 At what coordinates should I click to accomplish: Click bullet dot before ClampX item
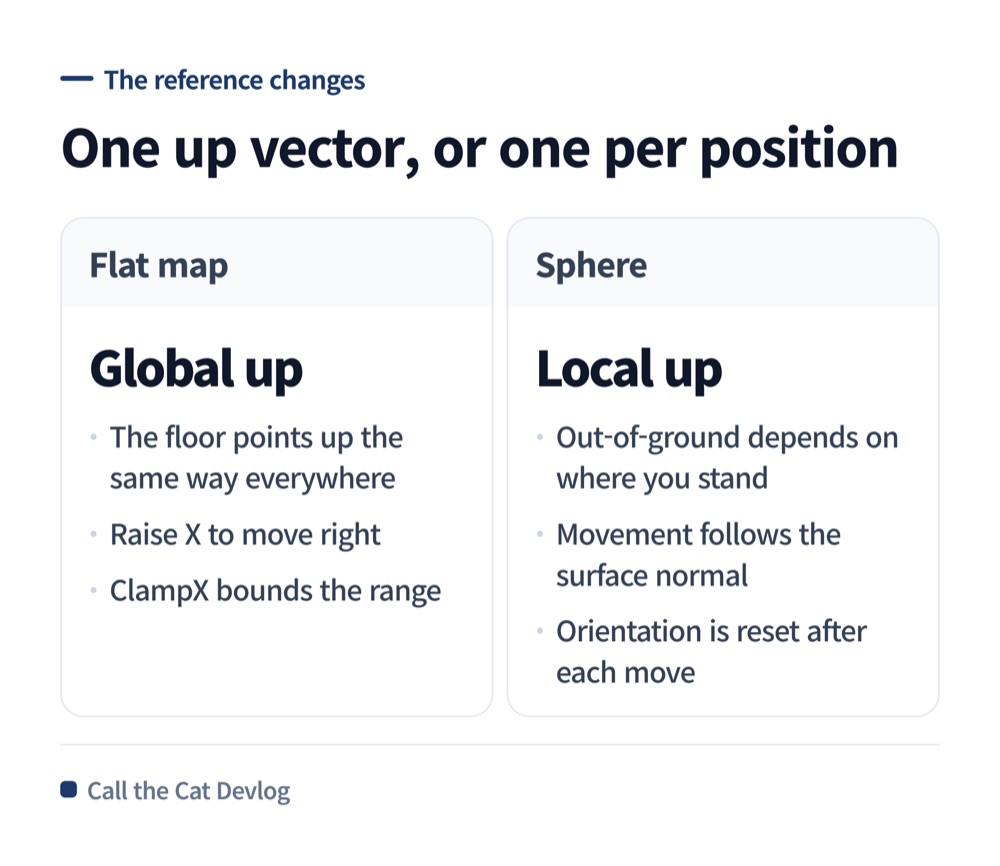(94, 590)
